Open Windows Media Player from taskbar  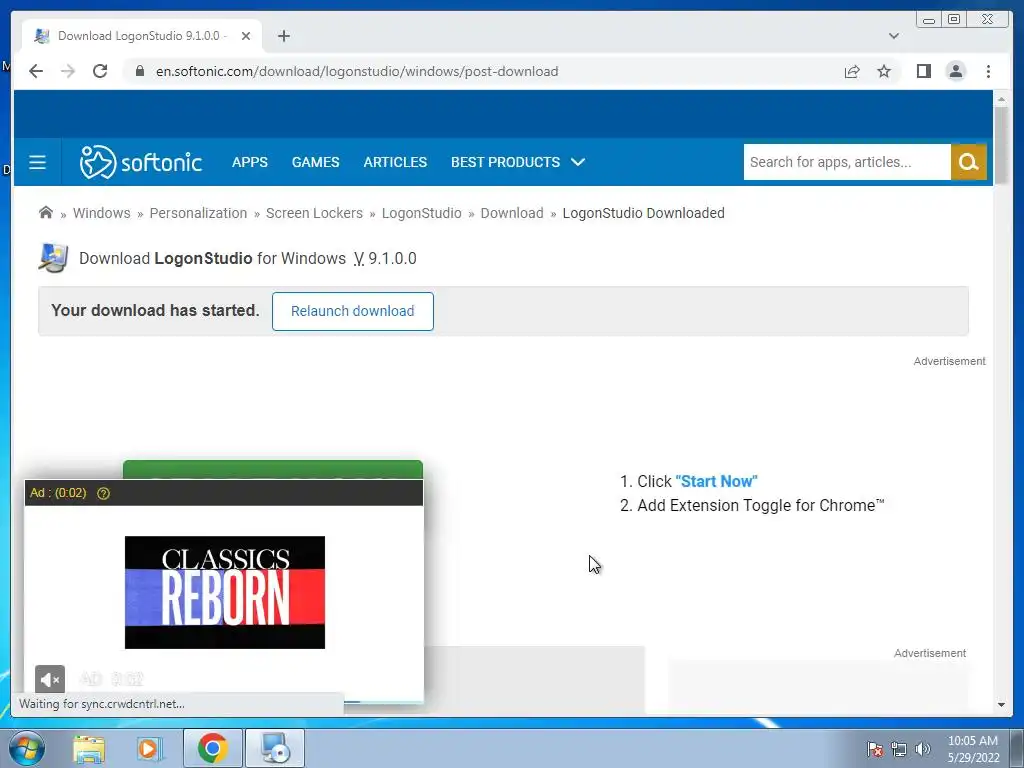(x=150, y=748)
